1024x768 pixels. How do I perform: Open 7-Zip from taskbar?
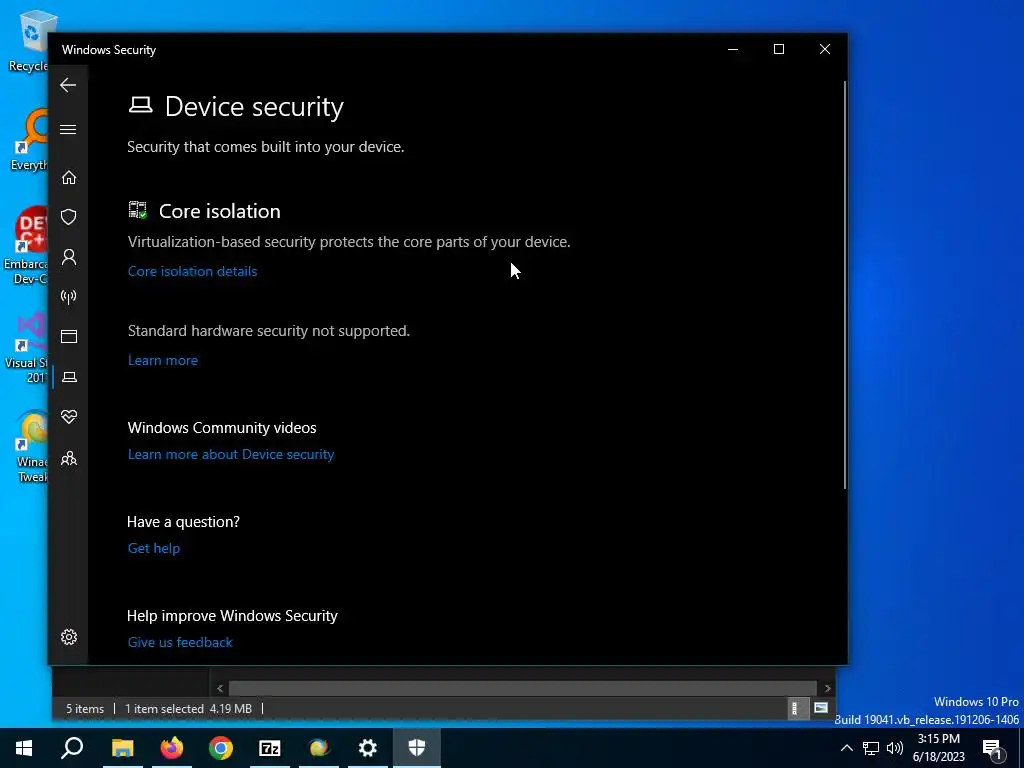pos(270,748)
